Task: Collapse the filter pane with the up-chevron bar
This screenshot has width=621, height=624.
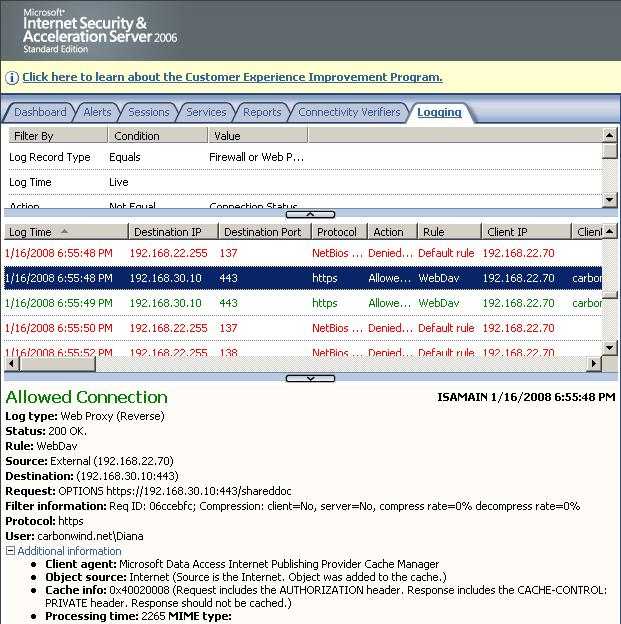Action: (310, 214)
